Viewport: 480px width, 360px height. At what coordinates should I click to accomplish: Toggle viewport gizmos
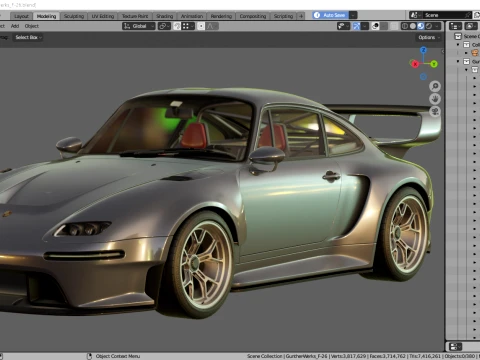tap(356, 26)
